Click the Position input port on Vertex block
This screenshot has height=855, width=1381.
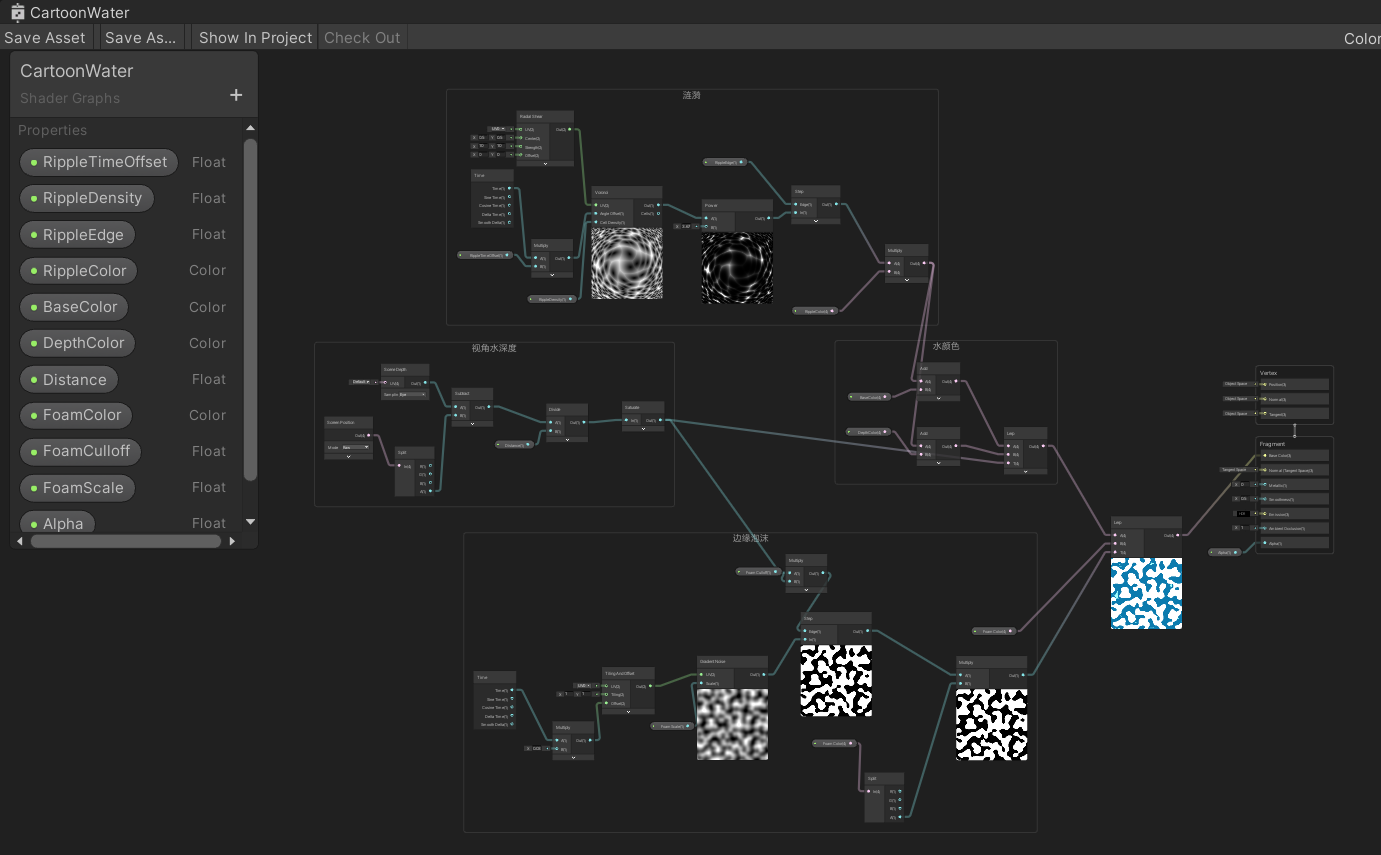1265,384
